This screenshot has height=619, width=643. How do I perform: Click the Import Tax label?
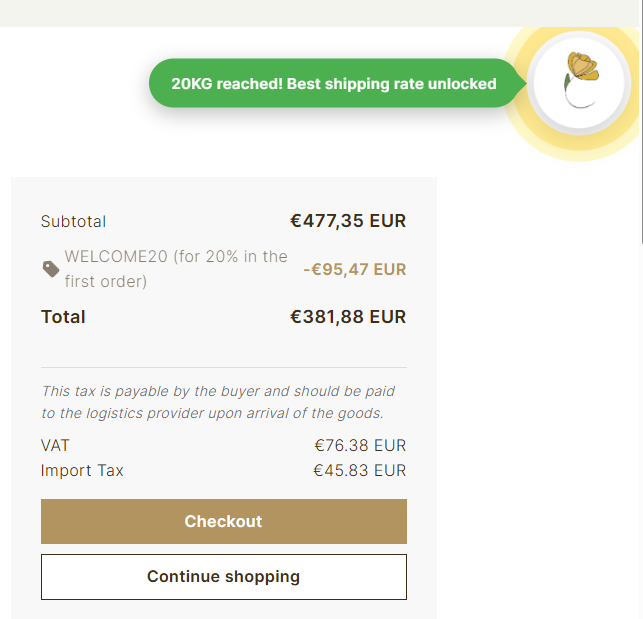tap(82, 470)
